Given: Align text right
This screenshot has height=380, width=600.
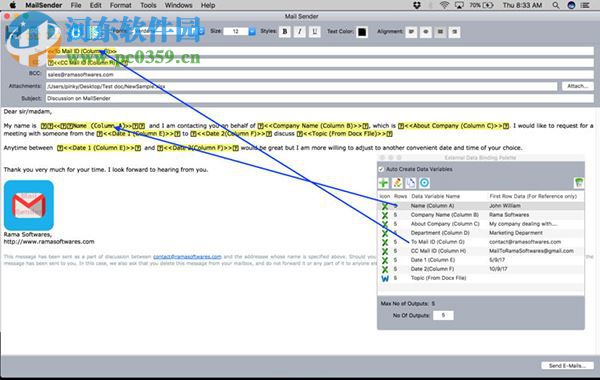Looking at the screenshot, I should pos(455,32).
